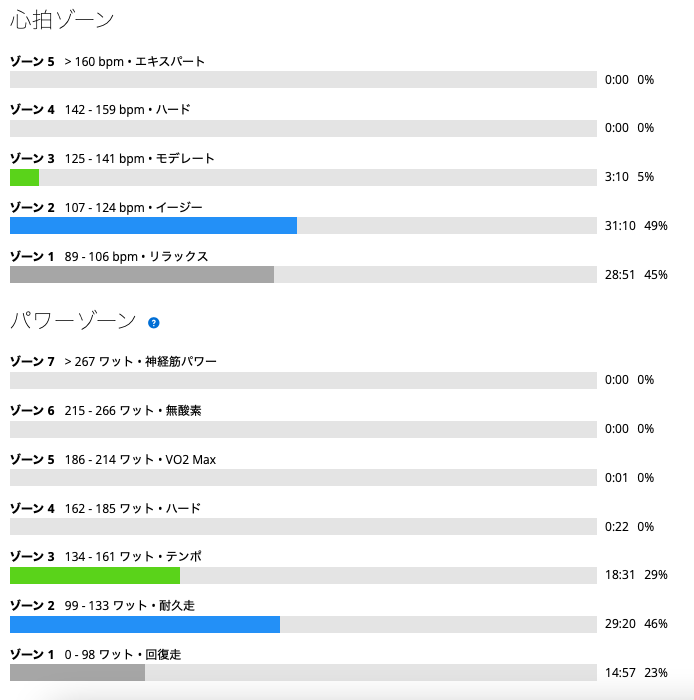The width and height of the screenshot is (694, 700).
Task: Select the ゾーン 5 >160 bpm label
Action: click(x=108, y=61)
